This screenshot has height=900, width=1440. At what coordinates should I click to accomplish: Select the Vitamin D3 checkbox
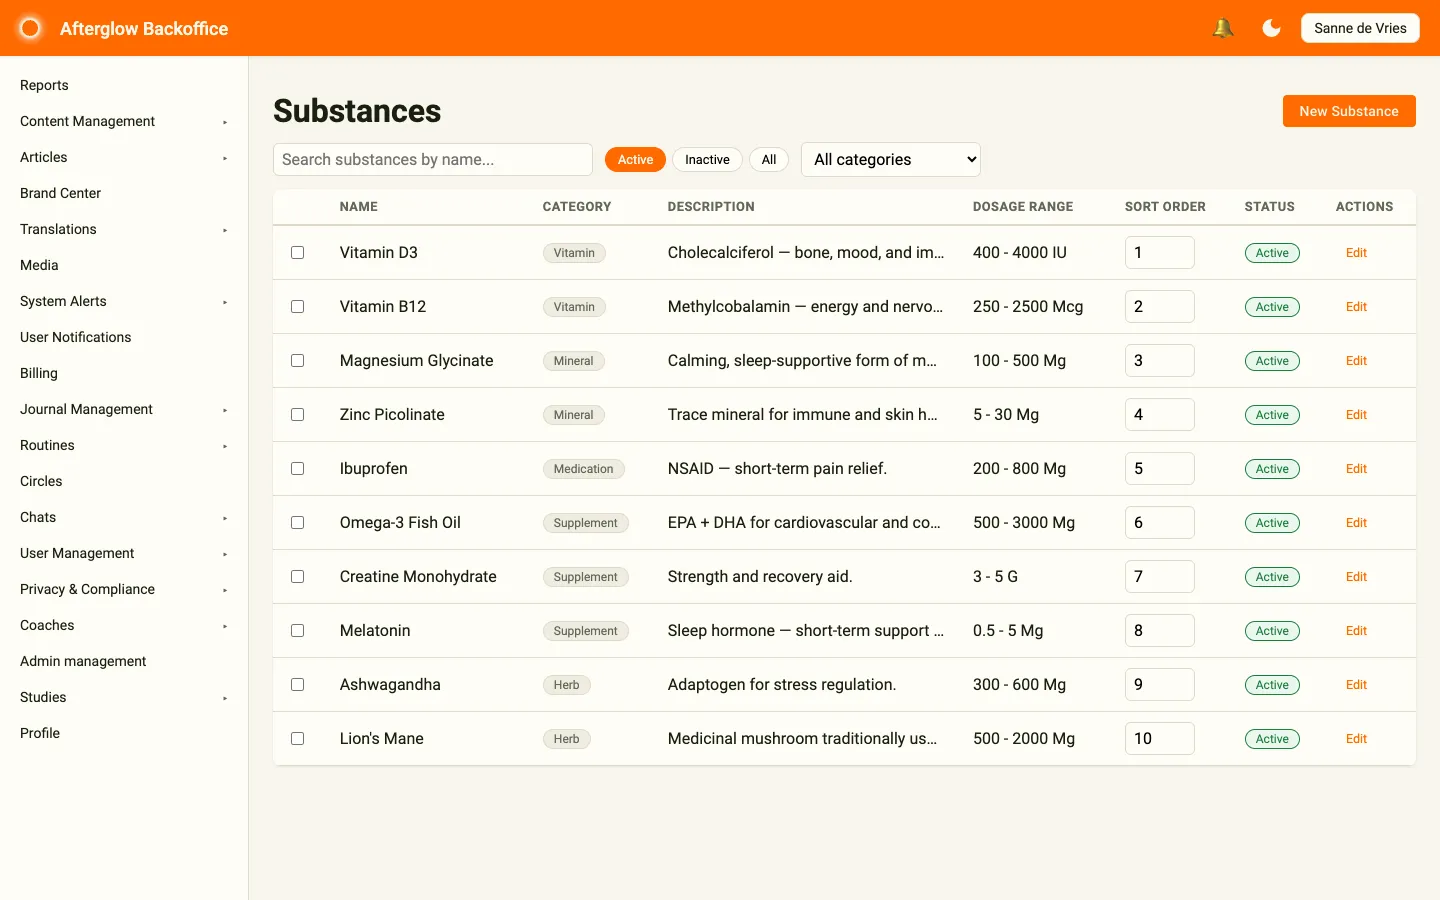[297, 253]
